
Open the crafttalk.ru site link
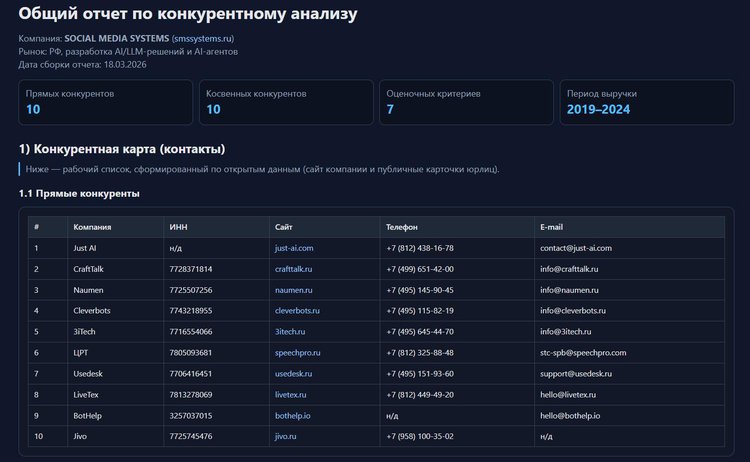[x=293, y=269]
